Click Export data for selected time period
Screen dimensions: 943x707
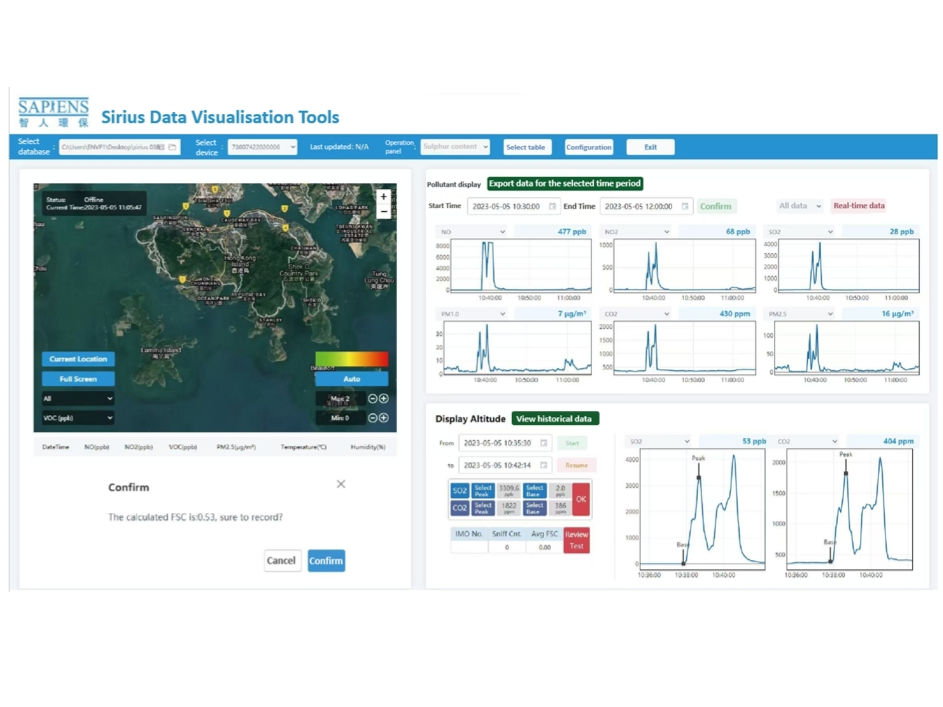pyautogui.click(x=565, y=184)
